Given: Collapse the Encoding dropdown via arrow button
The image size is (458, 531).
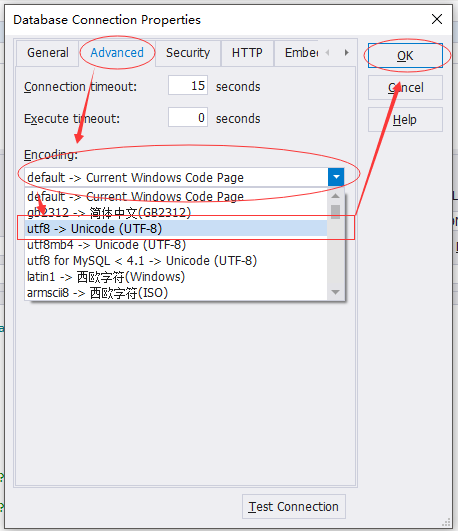Looking at the screenshot, I should pos(336,177).
